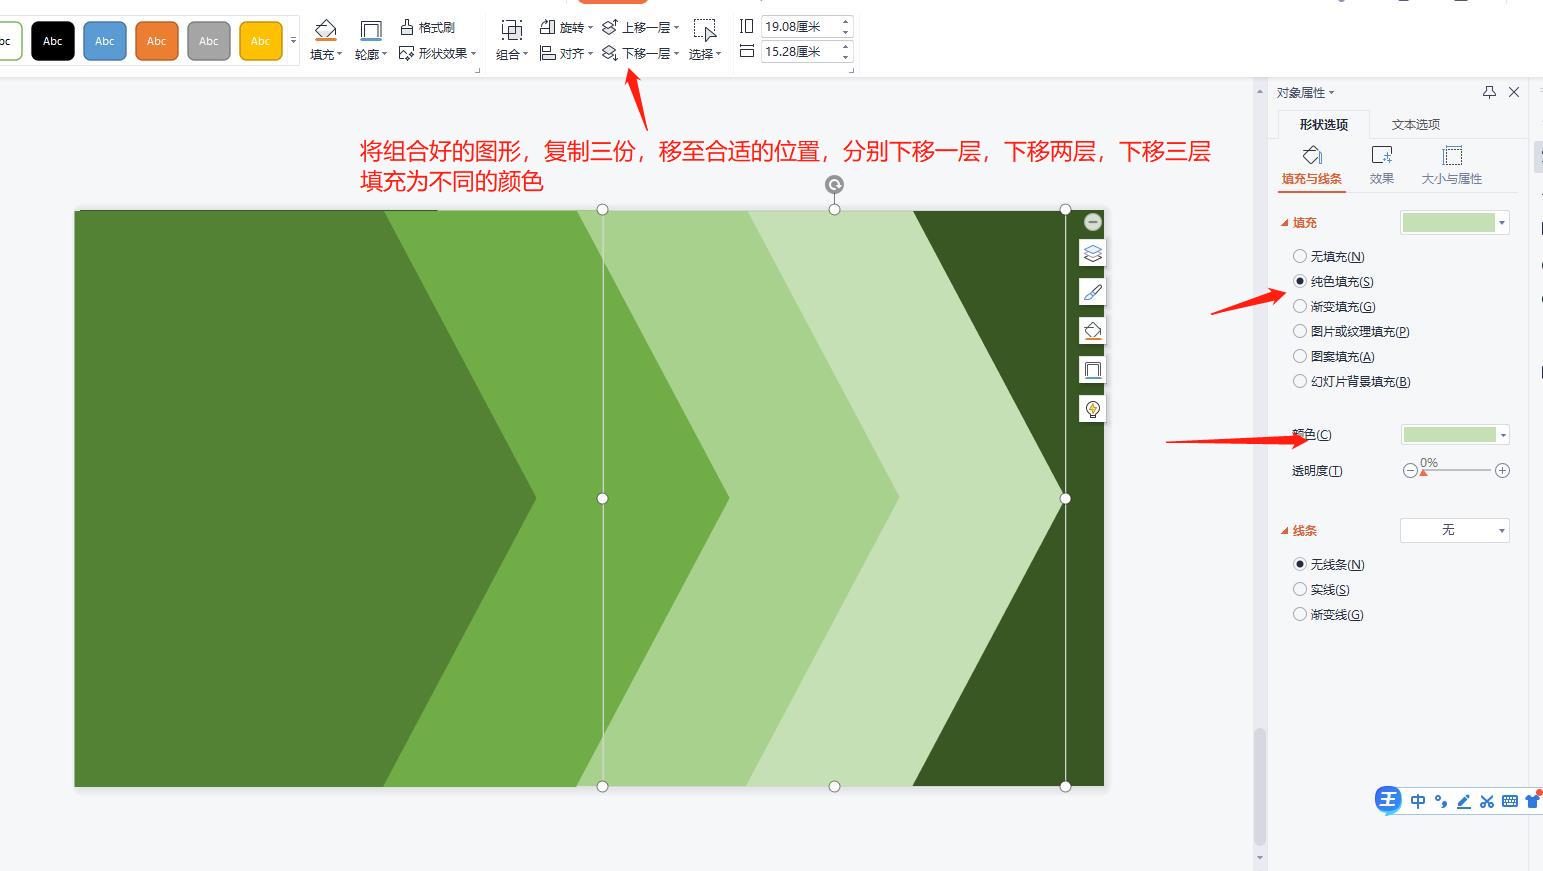
Task: Click 下移一层 send backward
Action: click(x=637, y=53)
